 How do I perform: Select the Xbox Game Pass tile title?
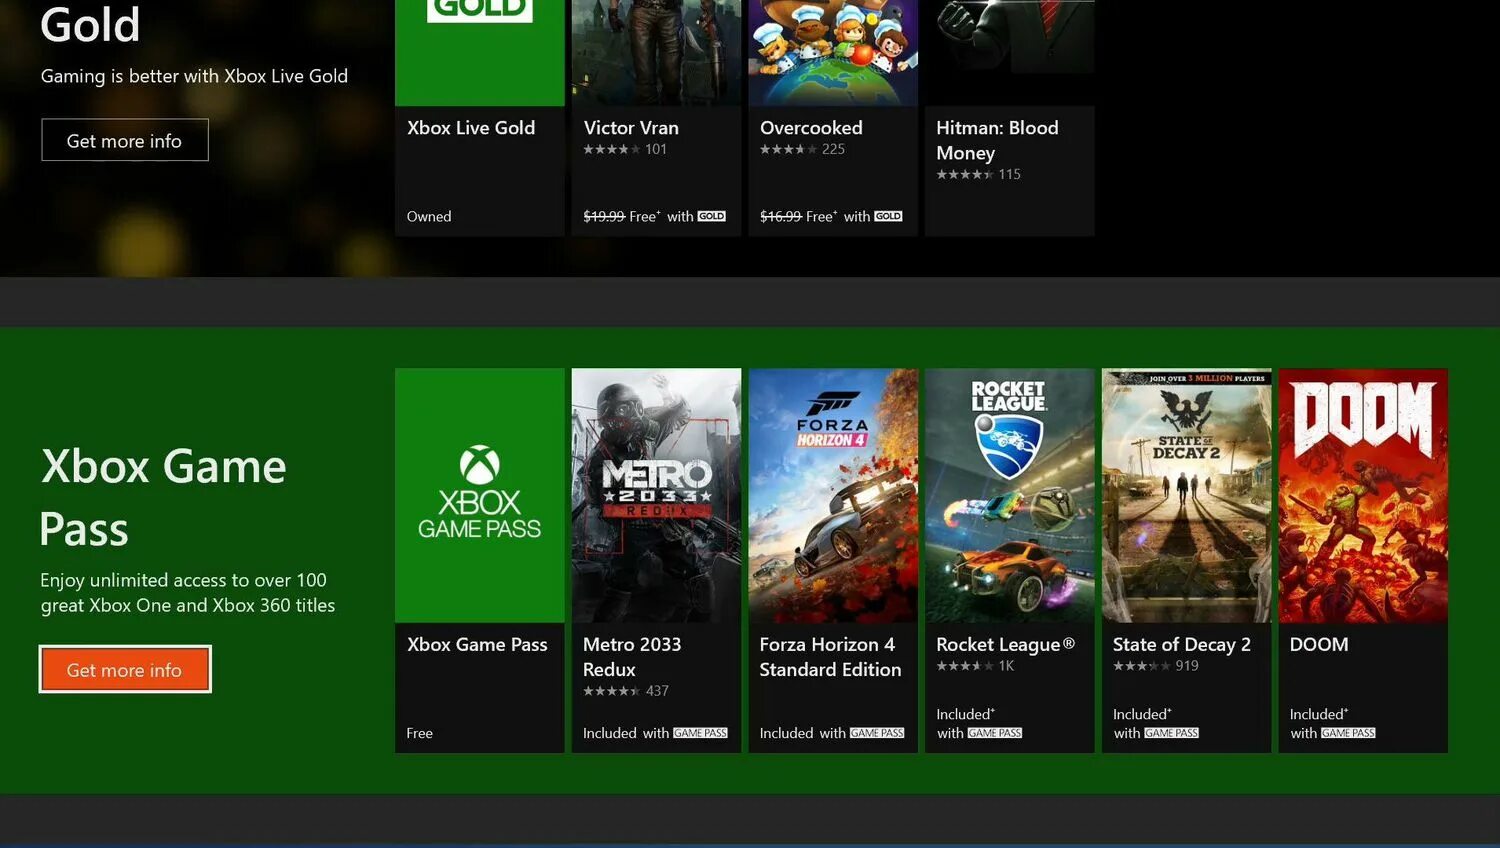pyautogui.click(x=477, y=645)
